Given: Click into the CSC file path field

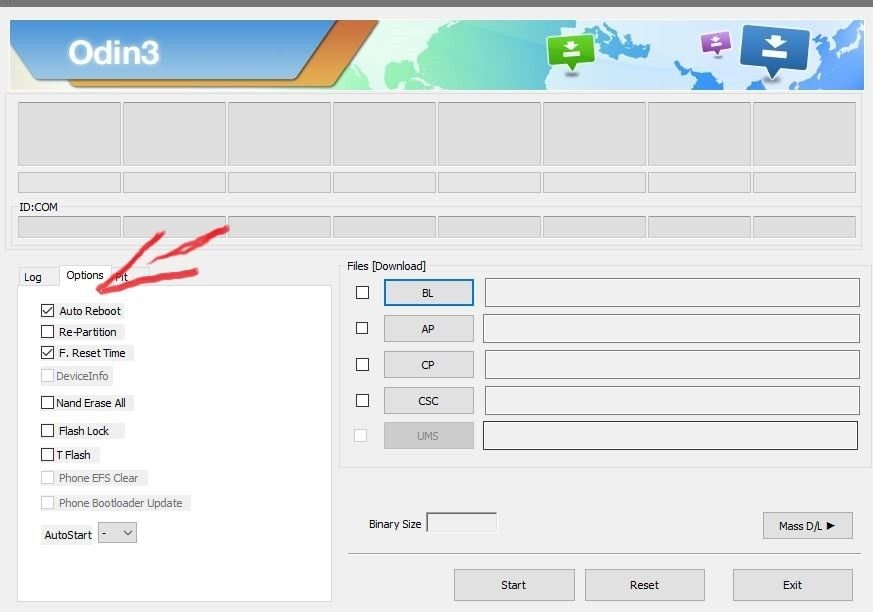Looking at the screenshot, I should (672, 400).
